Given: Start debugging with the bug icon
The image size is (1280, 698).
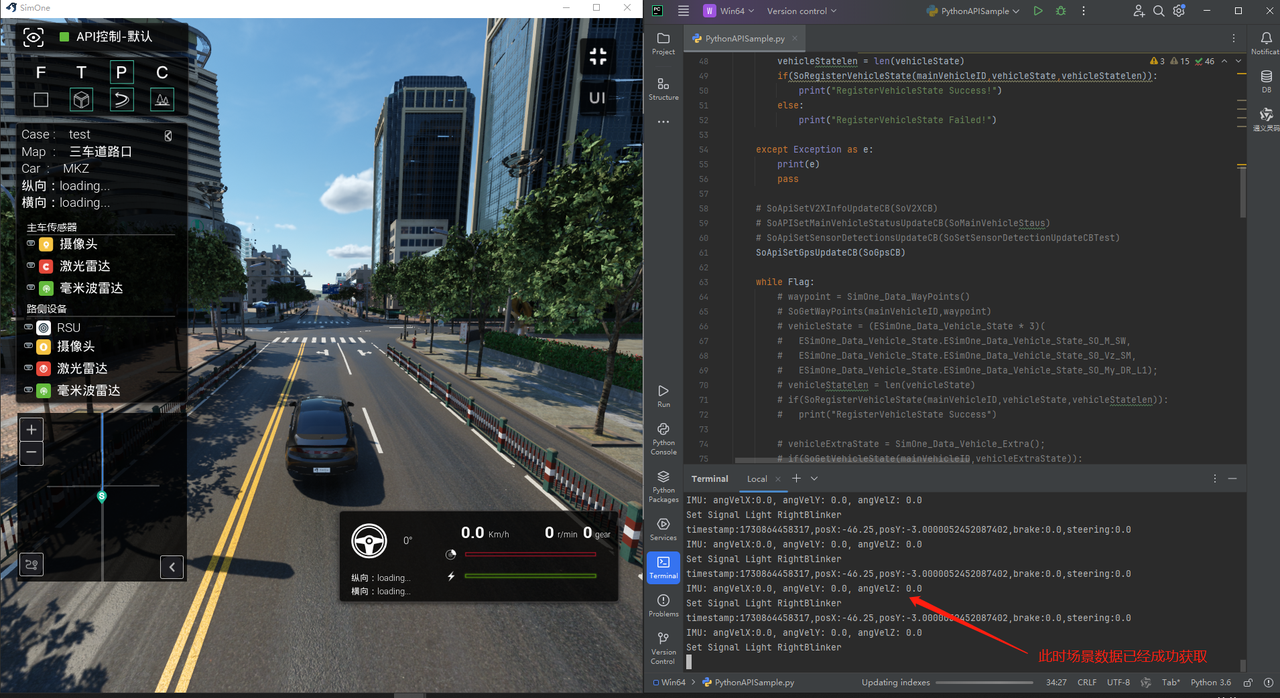Looking at the screenshot, I should [x=1061, y=11].
